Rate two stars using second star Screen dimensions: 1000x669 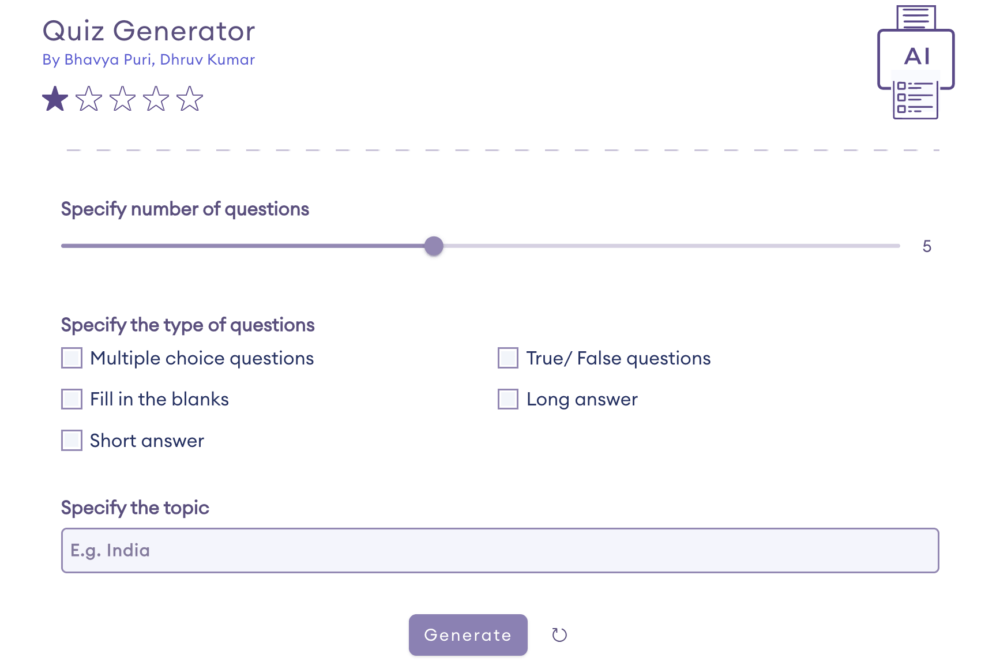(x=89, y=99)
